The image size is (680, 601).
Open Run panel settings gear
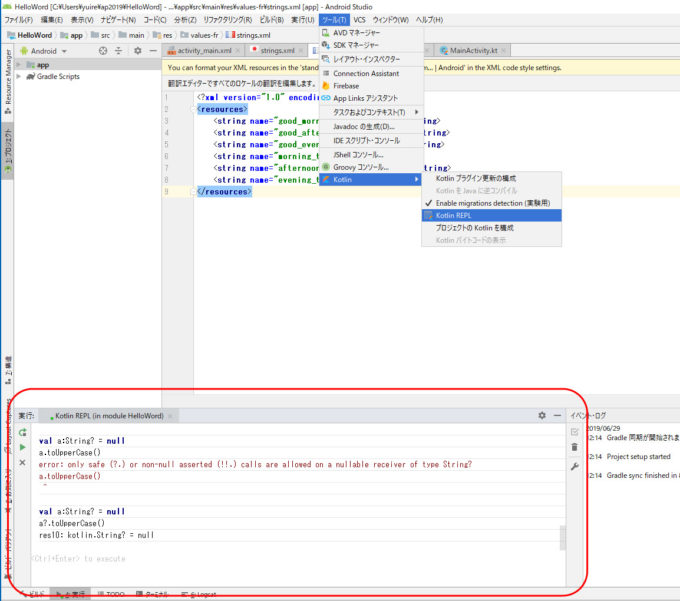pyautogui.click(x=542, y=415)
